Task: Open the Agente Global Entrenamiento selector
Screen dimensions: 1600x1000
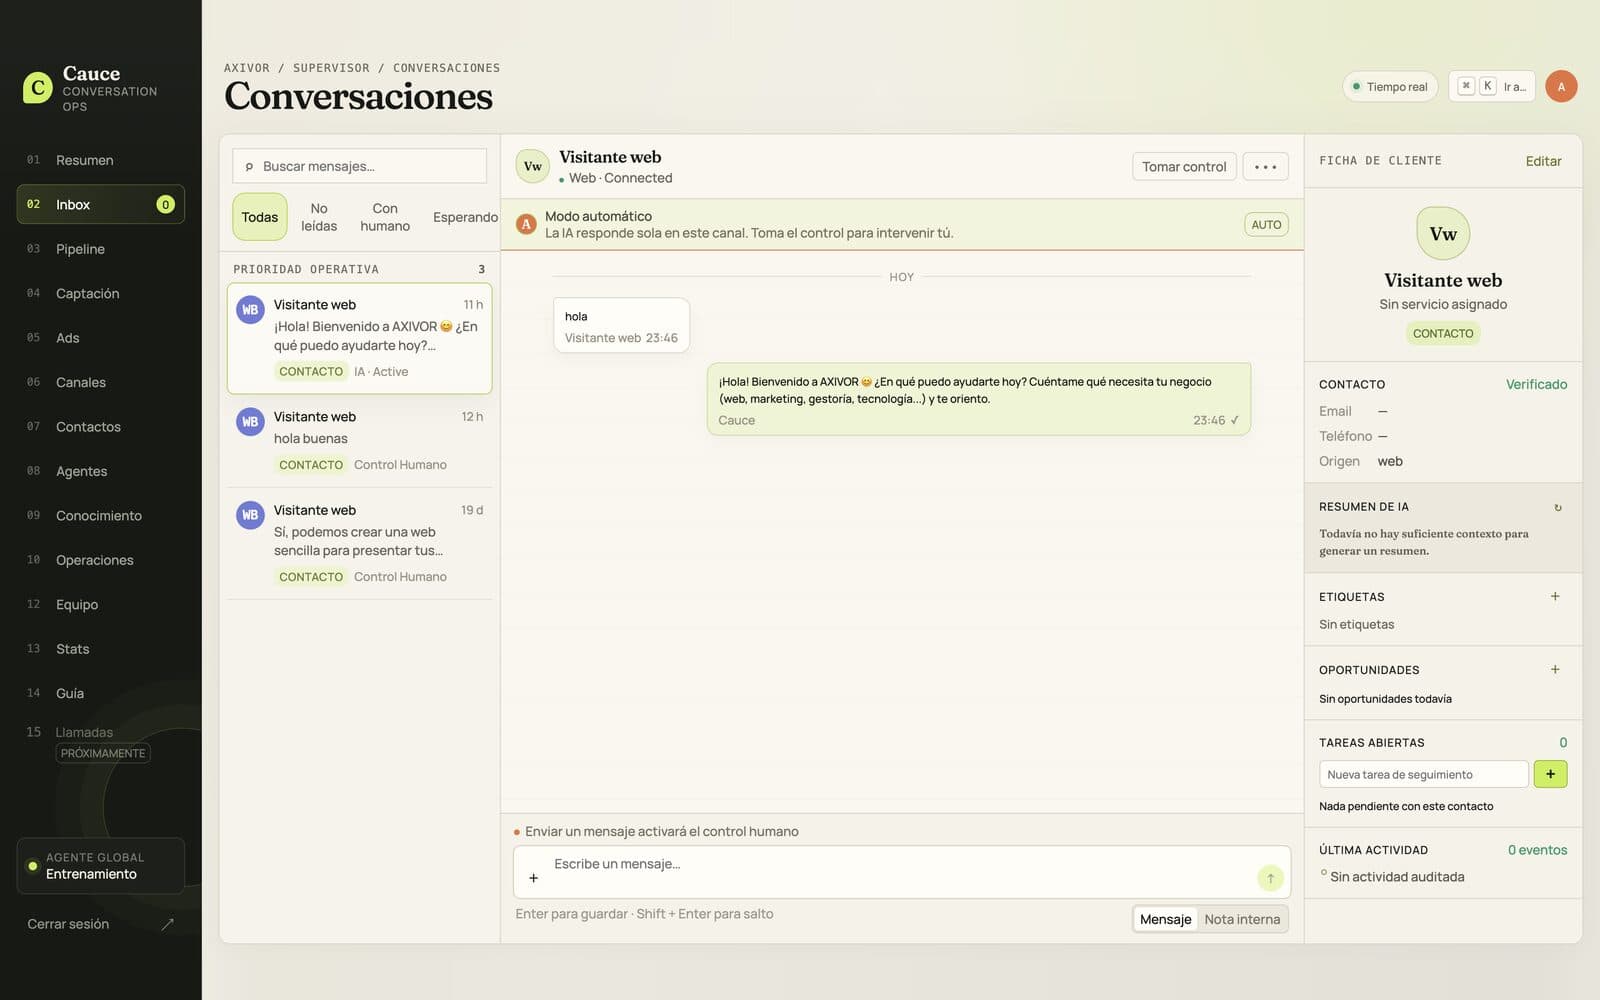Action: 101,866
